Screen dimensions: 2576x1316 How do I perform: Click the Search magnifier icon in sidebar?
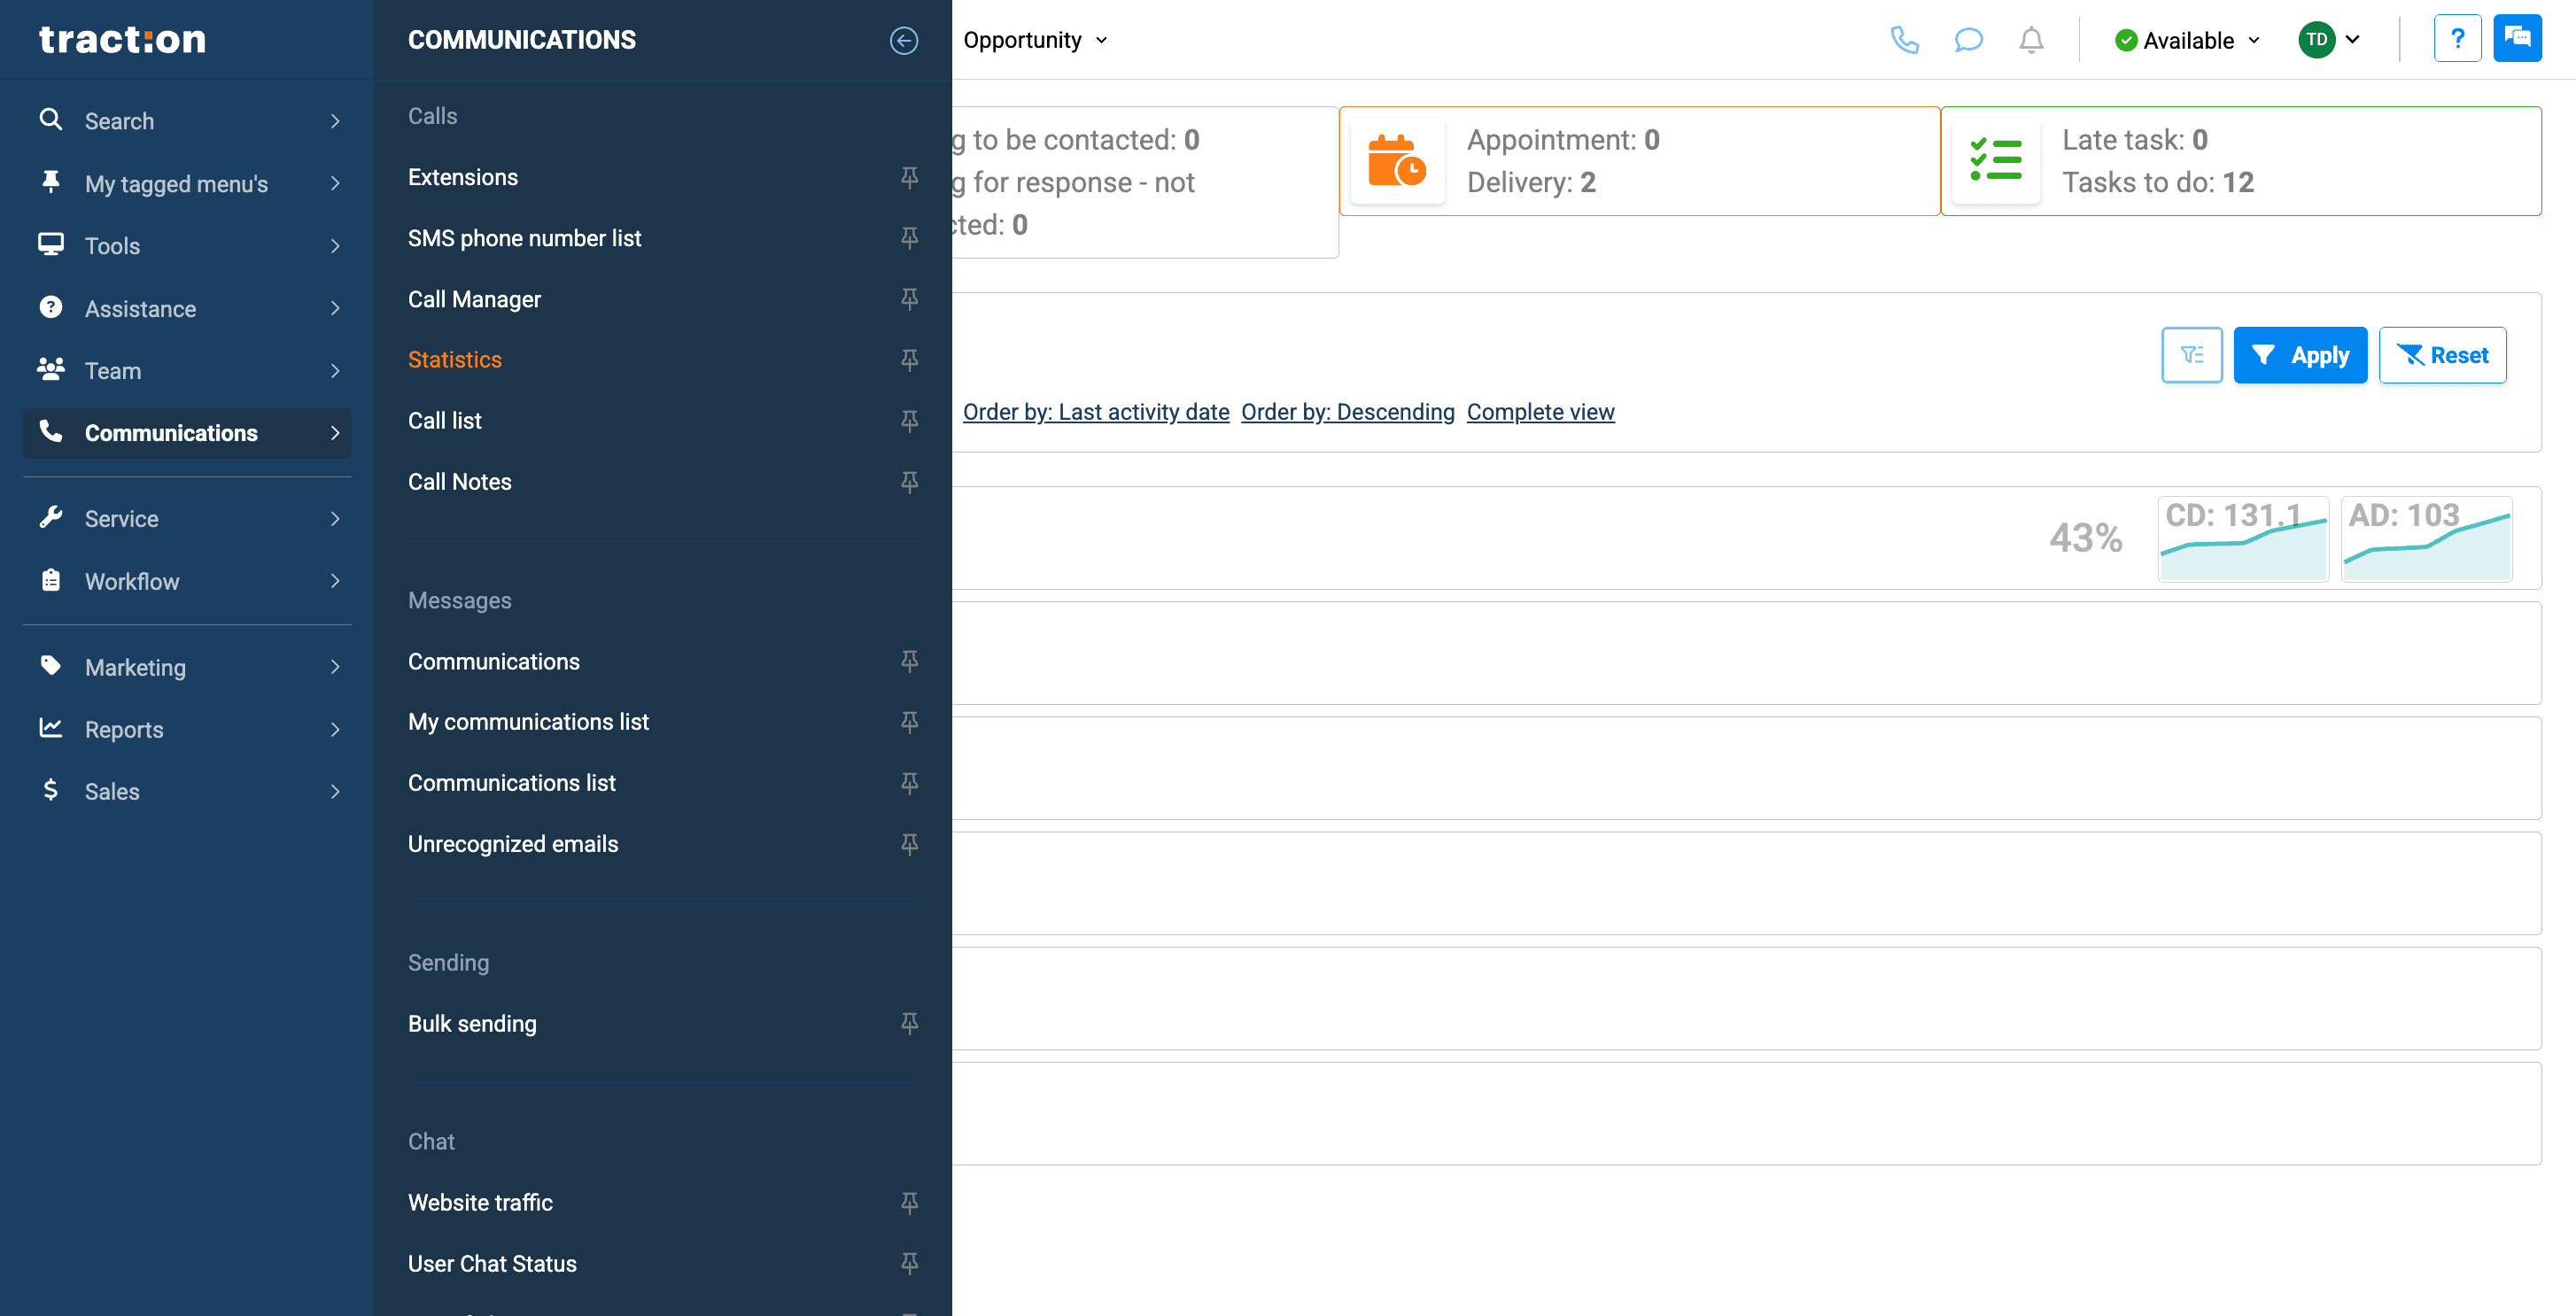point(50,120)
